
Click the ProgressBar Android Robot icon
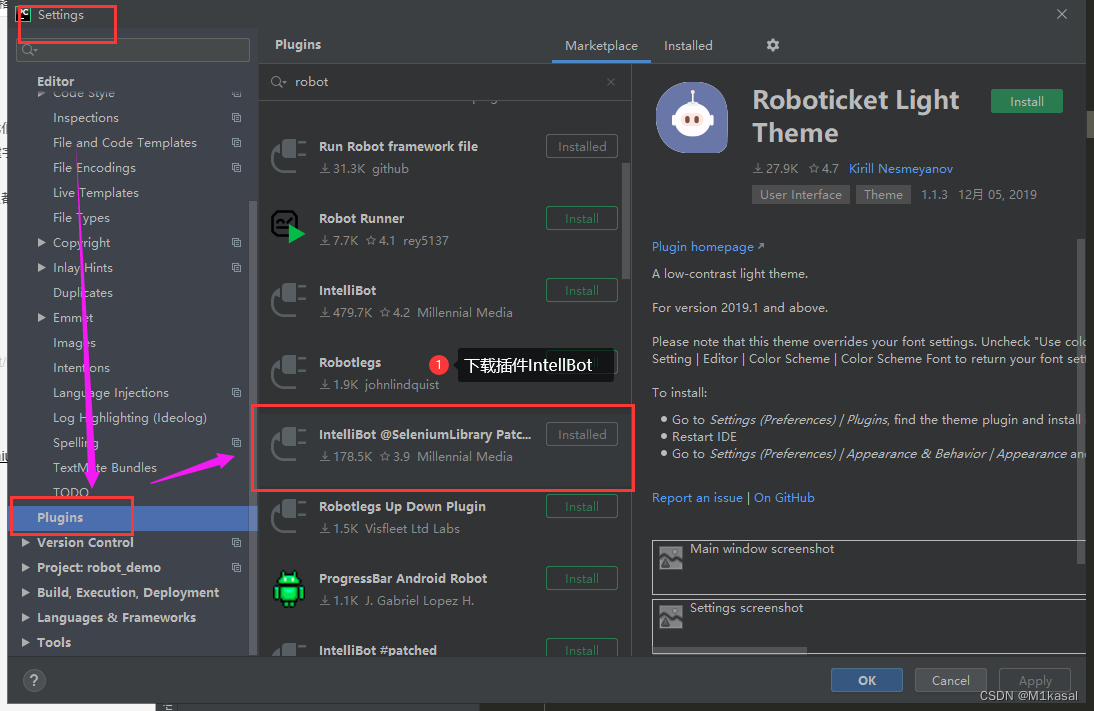(288, 588)
